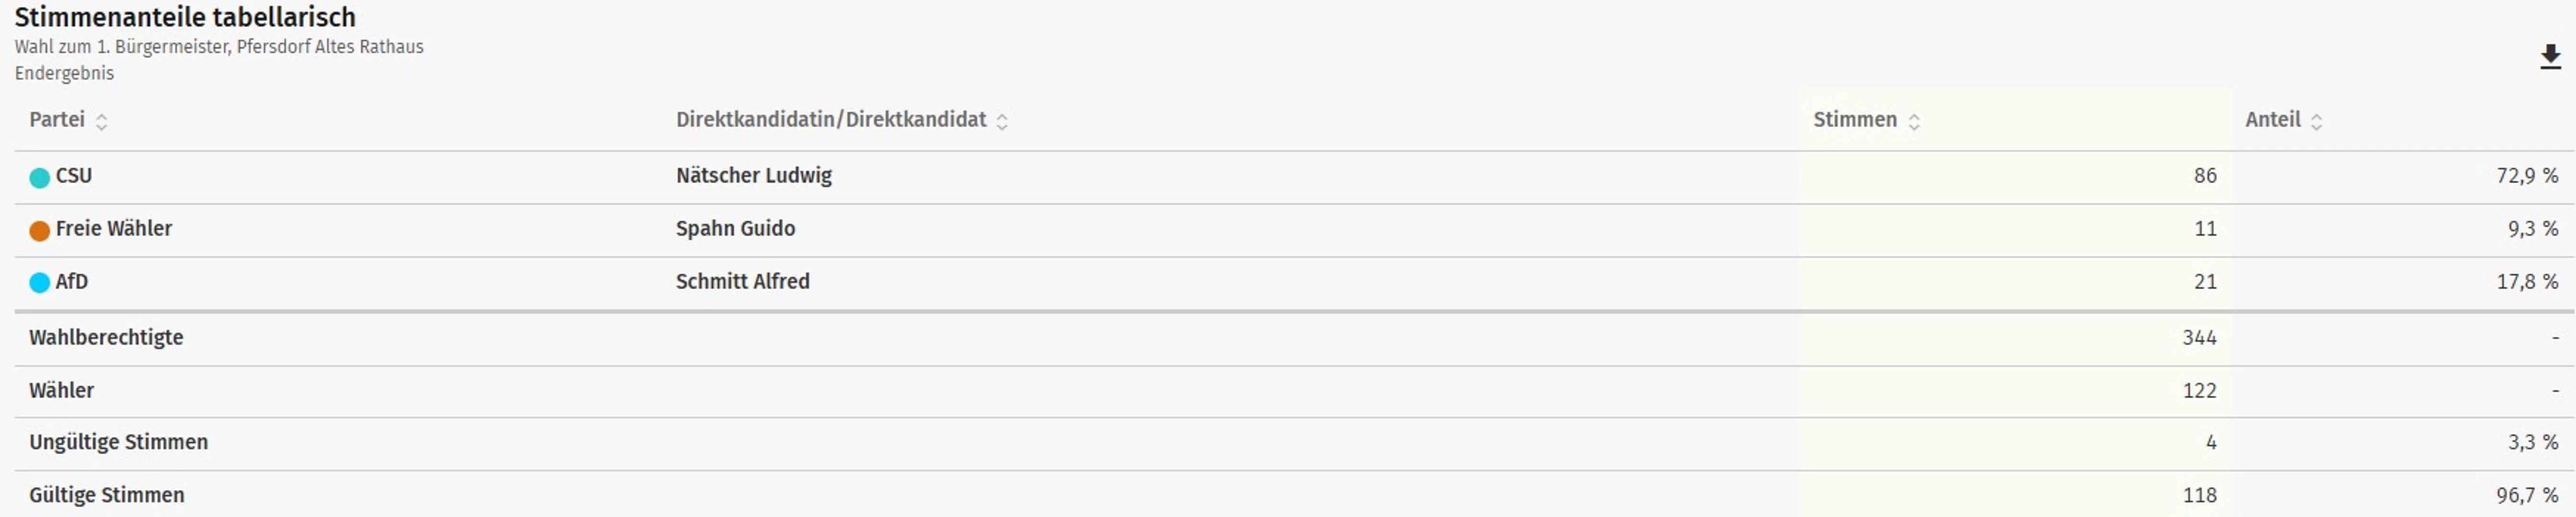Click the Stimmenanteile tabellarisch heading
2576x517 pixels.
(x=185, y=17)
